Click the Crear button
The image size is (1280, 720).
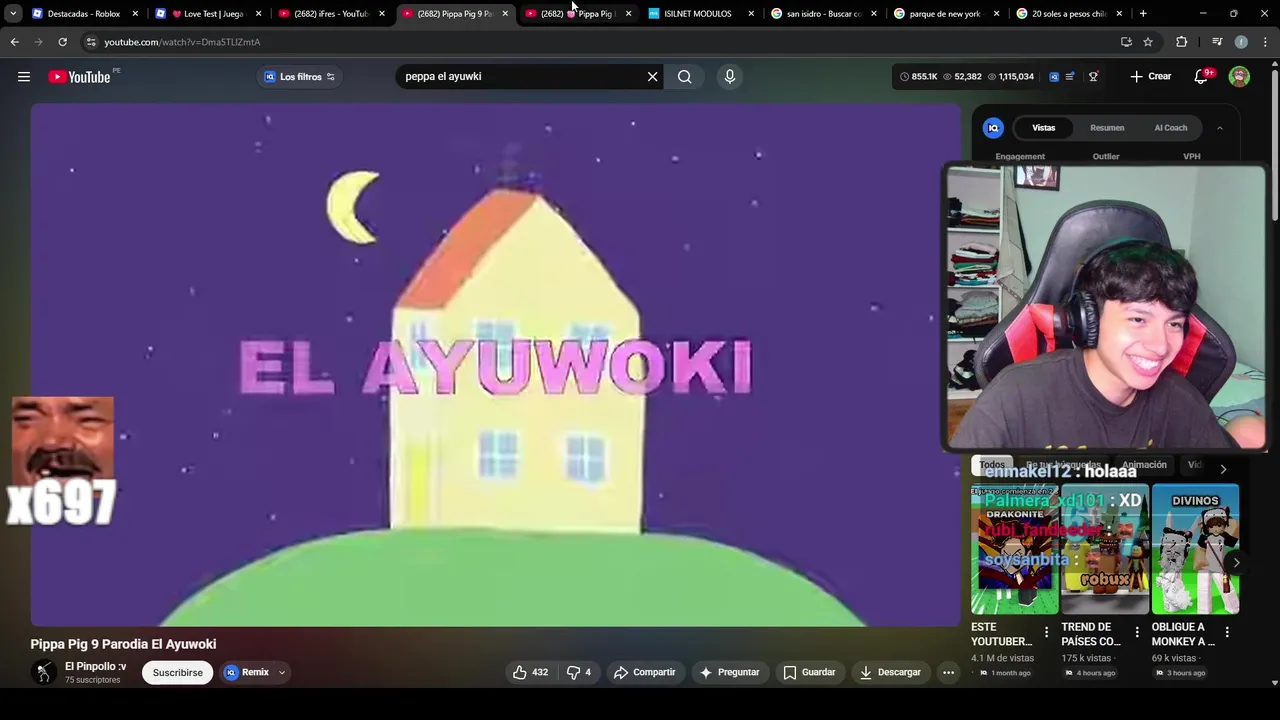pyautogui.click(x=1150, y=76)
